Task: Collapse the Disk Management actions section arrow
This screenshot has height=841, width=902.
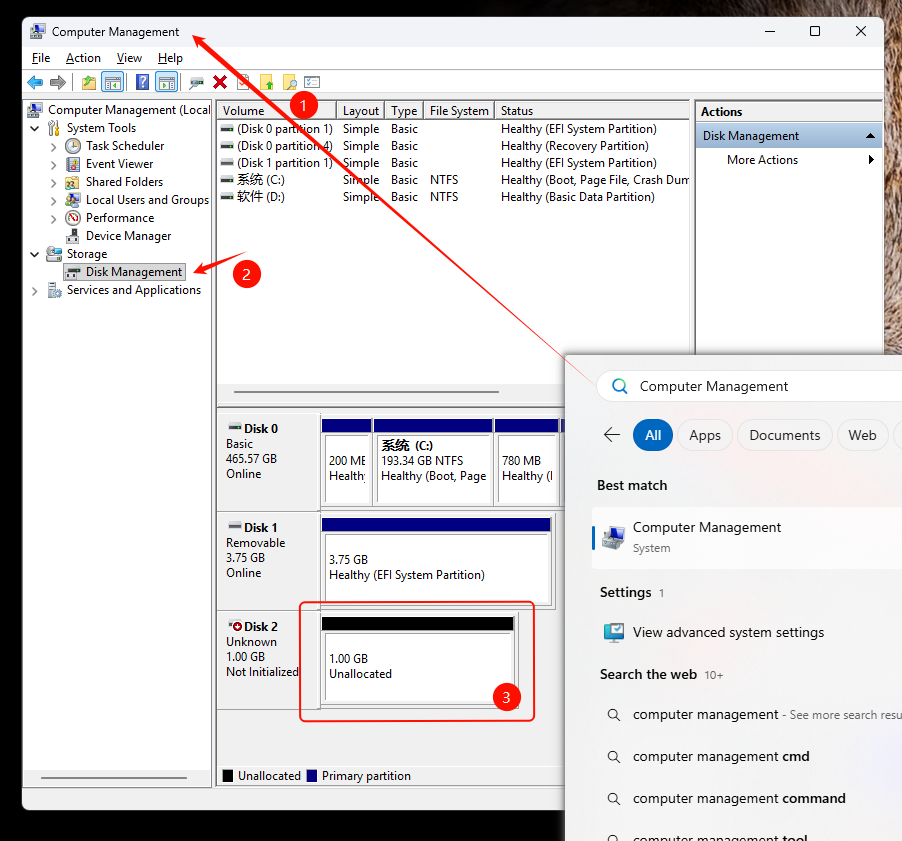Action: 870,136
